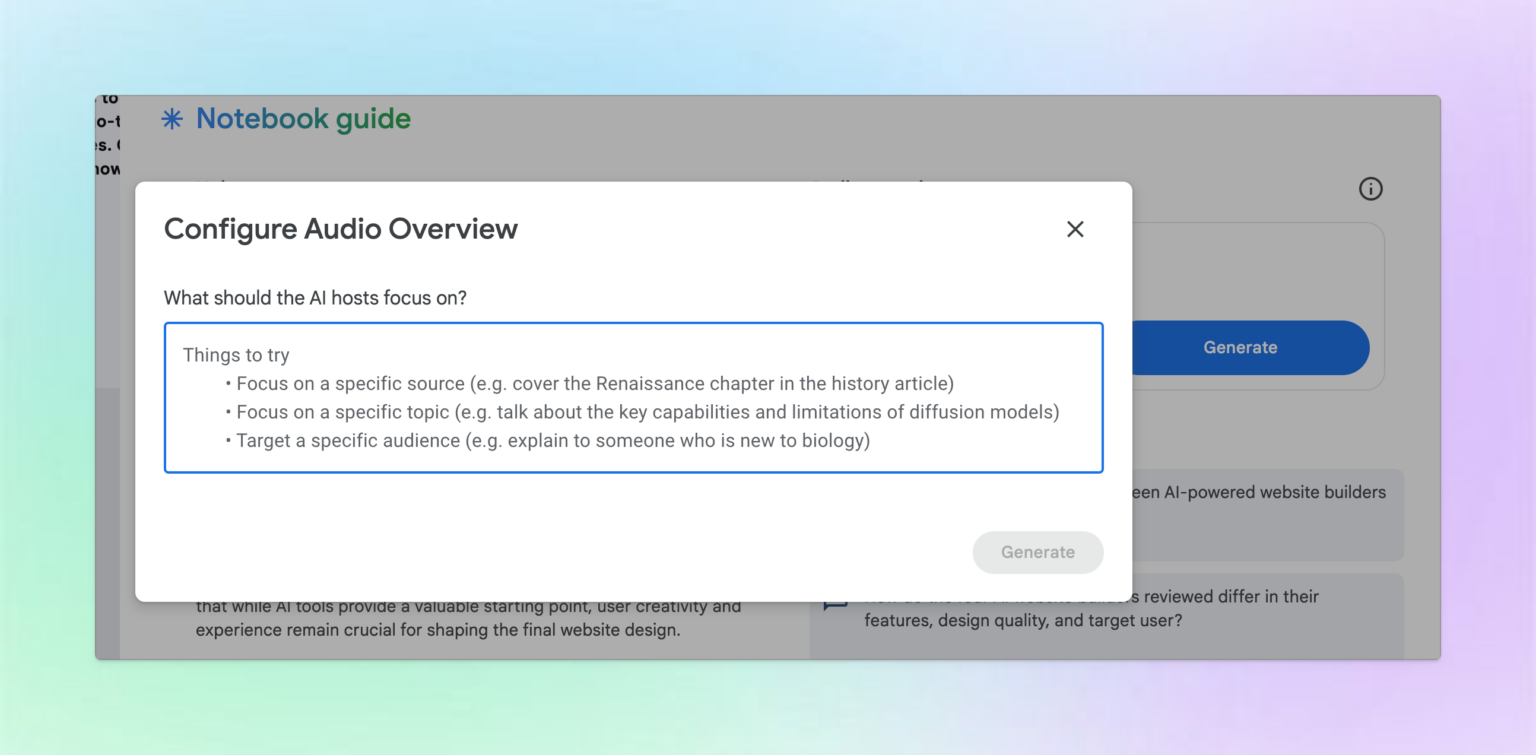Click the new to biology example bullet
1536x755 pixels.
click(x=548, y=440)
